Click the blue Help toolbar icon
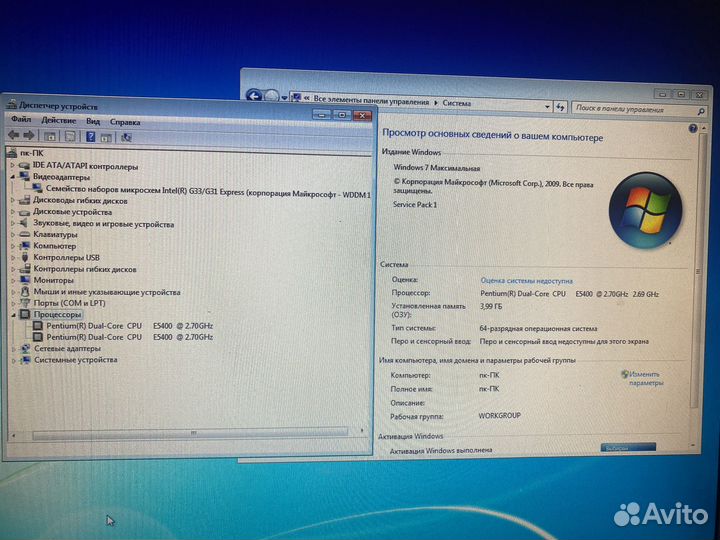Screen dimensions: 720x540 click(90, 136)
